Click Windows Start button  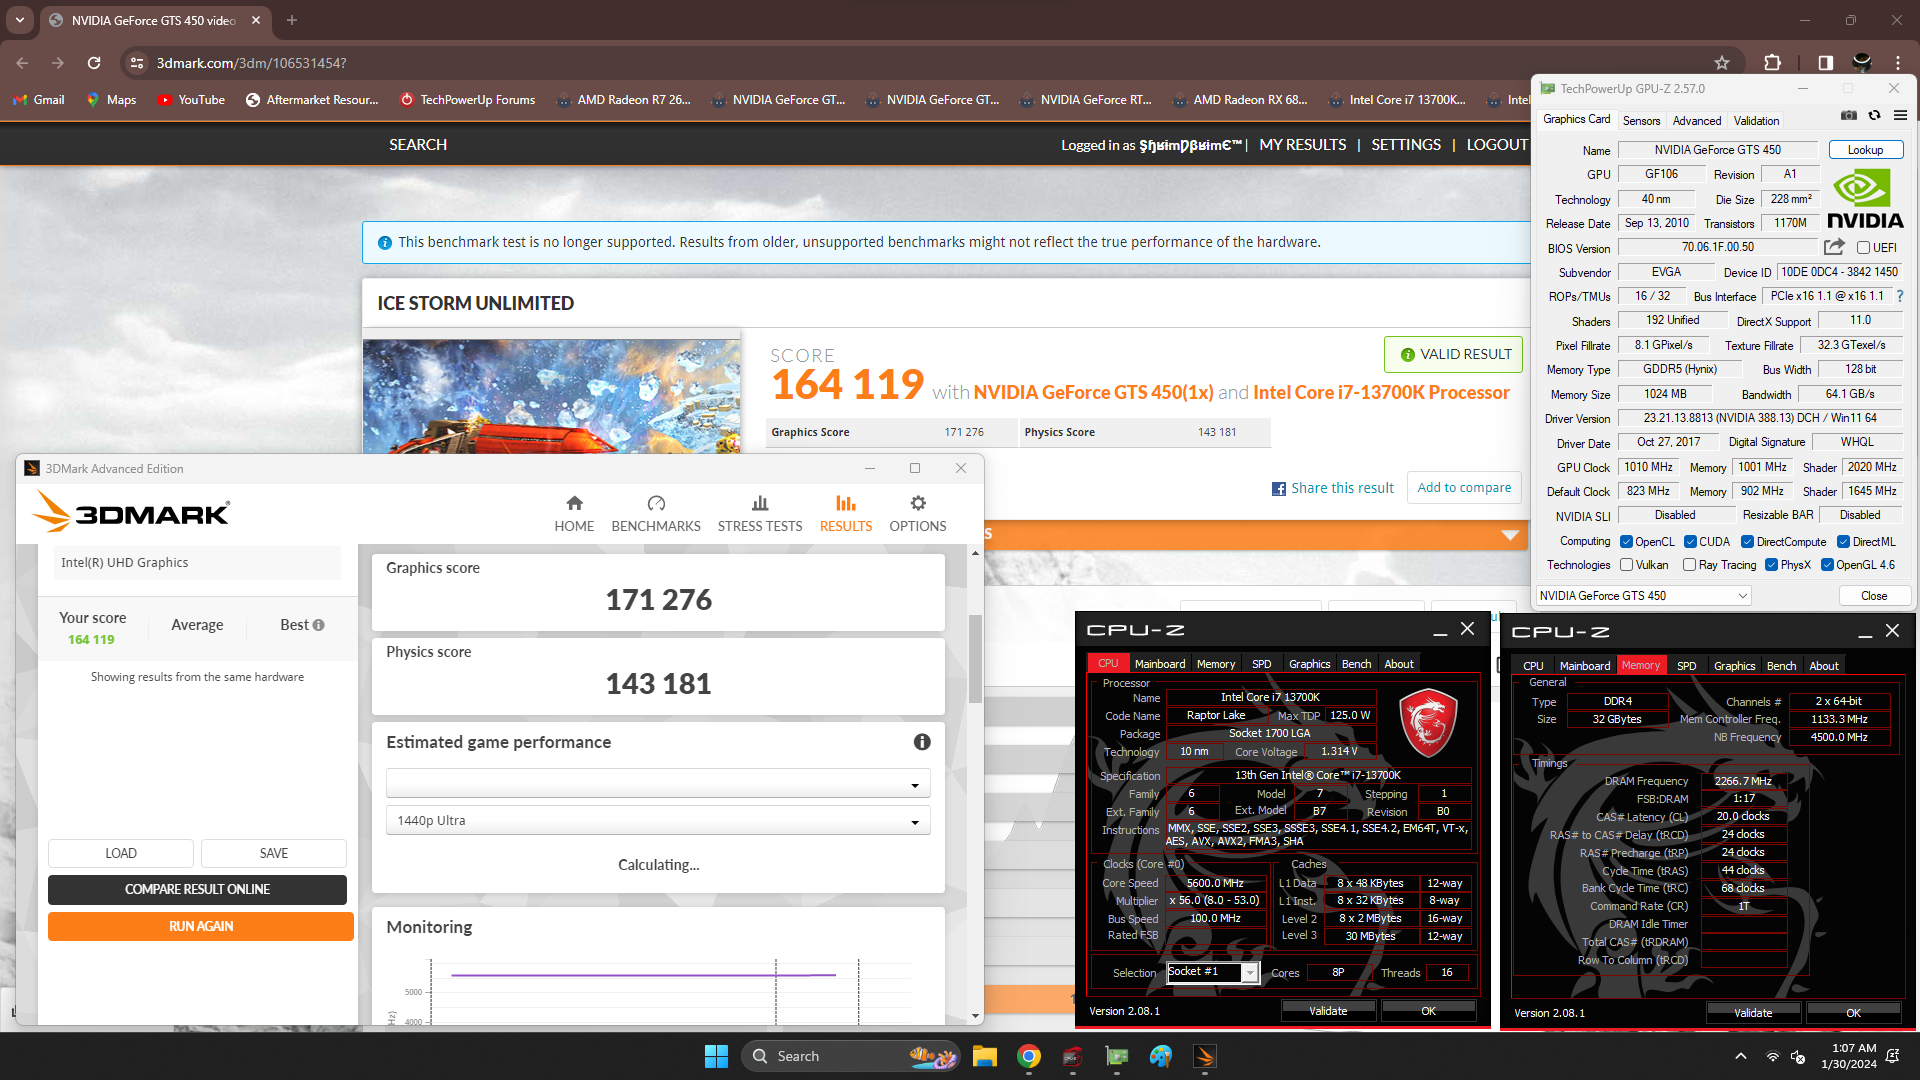pyautogui.click(x=716, y=1056)
